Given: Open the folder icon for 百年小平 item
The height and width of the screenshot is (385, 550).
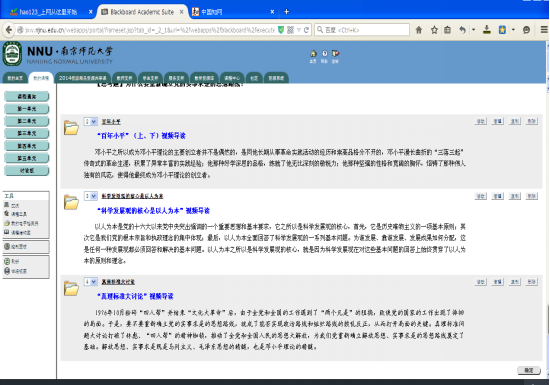Looking at the screenshot, I should [x=71, y=128].
